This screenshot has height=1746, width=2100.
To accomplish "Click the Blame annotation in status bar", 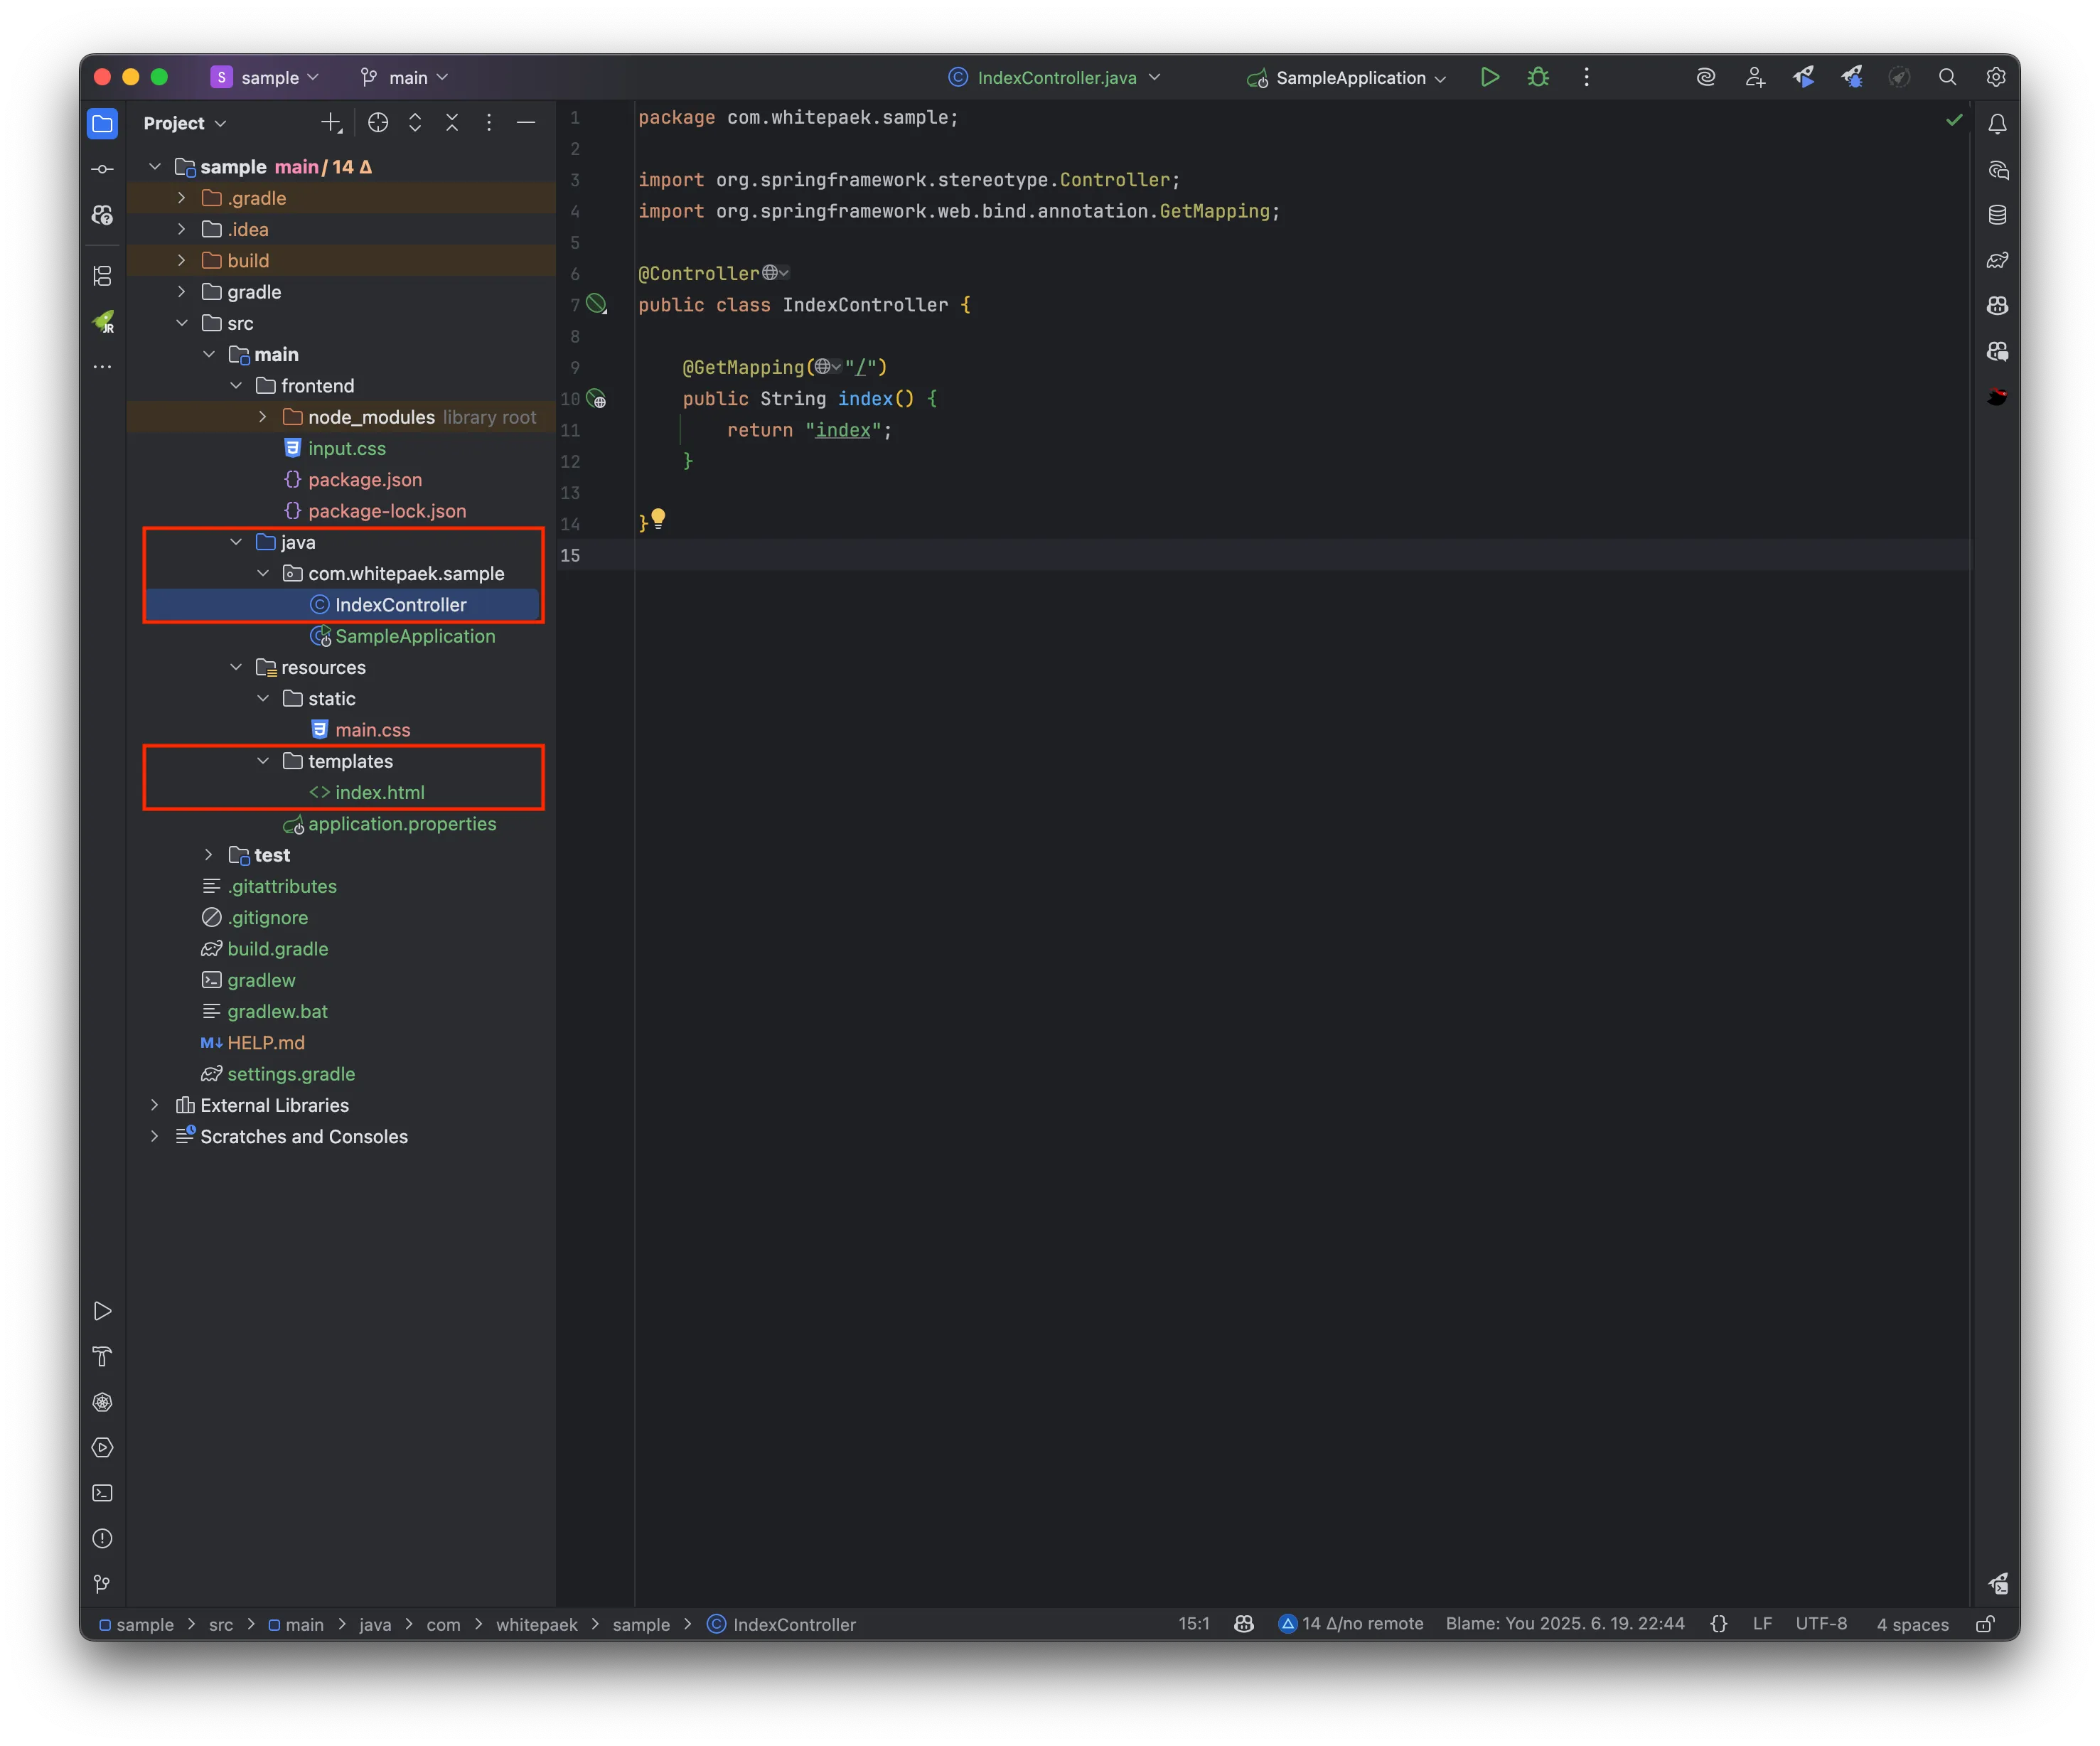I will pos(1565,1624).
